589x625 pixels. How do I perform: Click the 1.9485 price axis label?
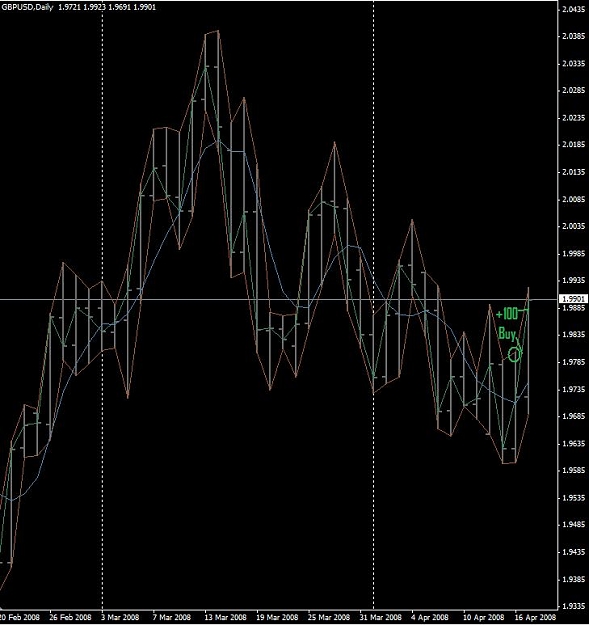click(574, 525)
